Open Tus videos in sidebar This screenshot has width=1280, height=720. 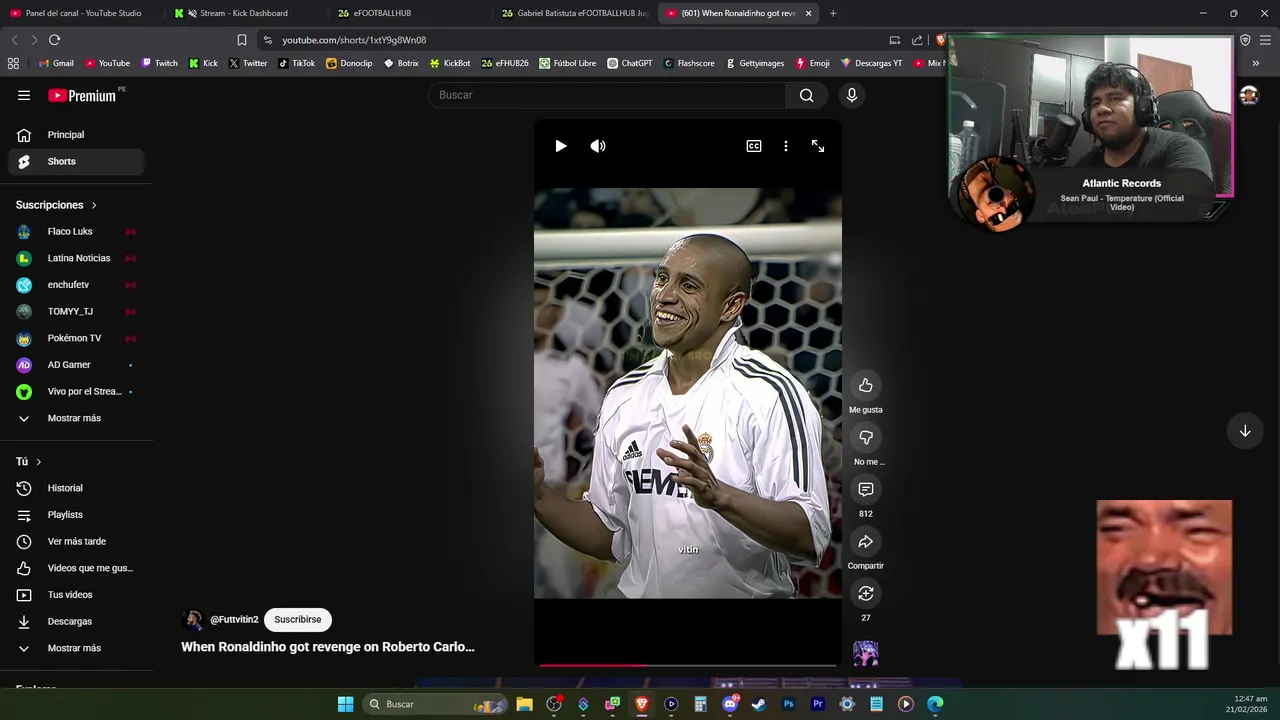click(76, 595)
